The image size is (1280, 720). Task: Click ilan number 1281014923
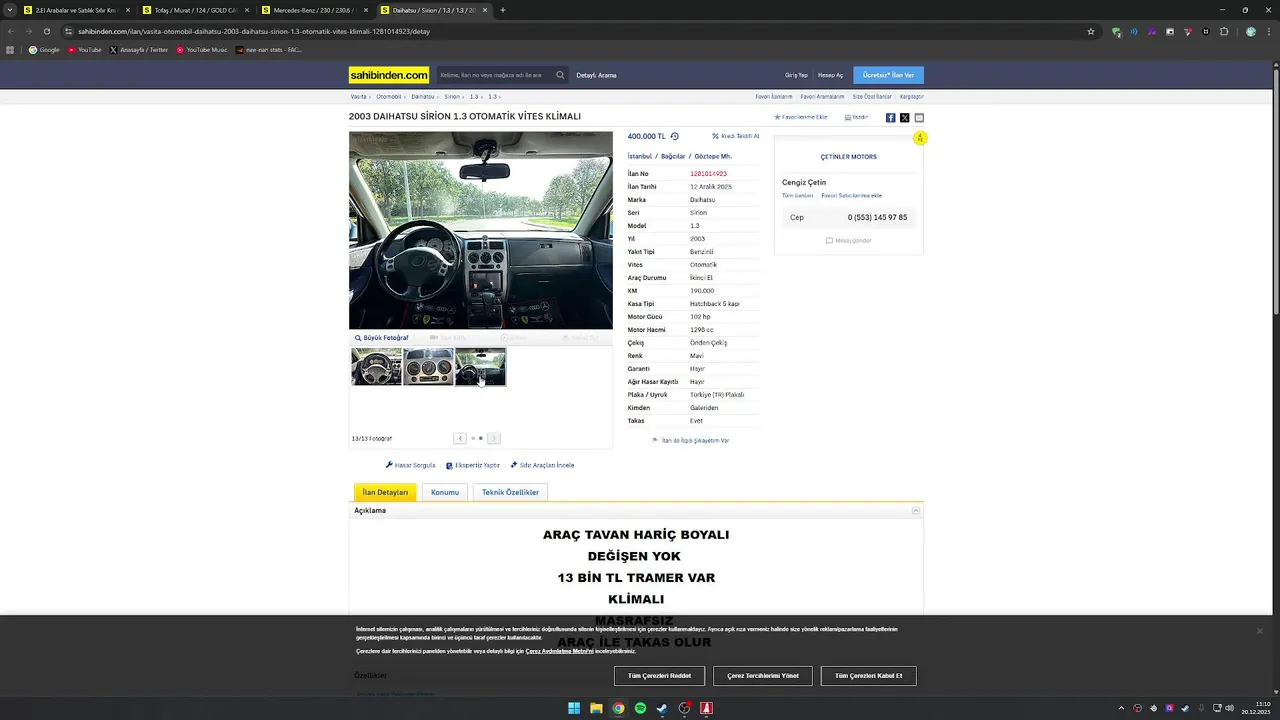708,174
